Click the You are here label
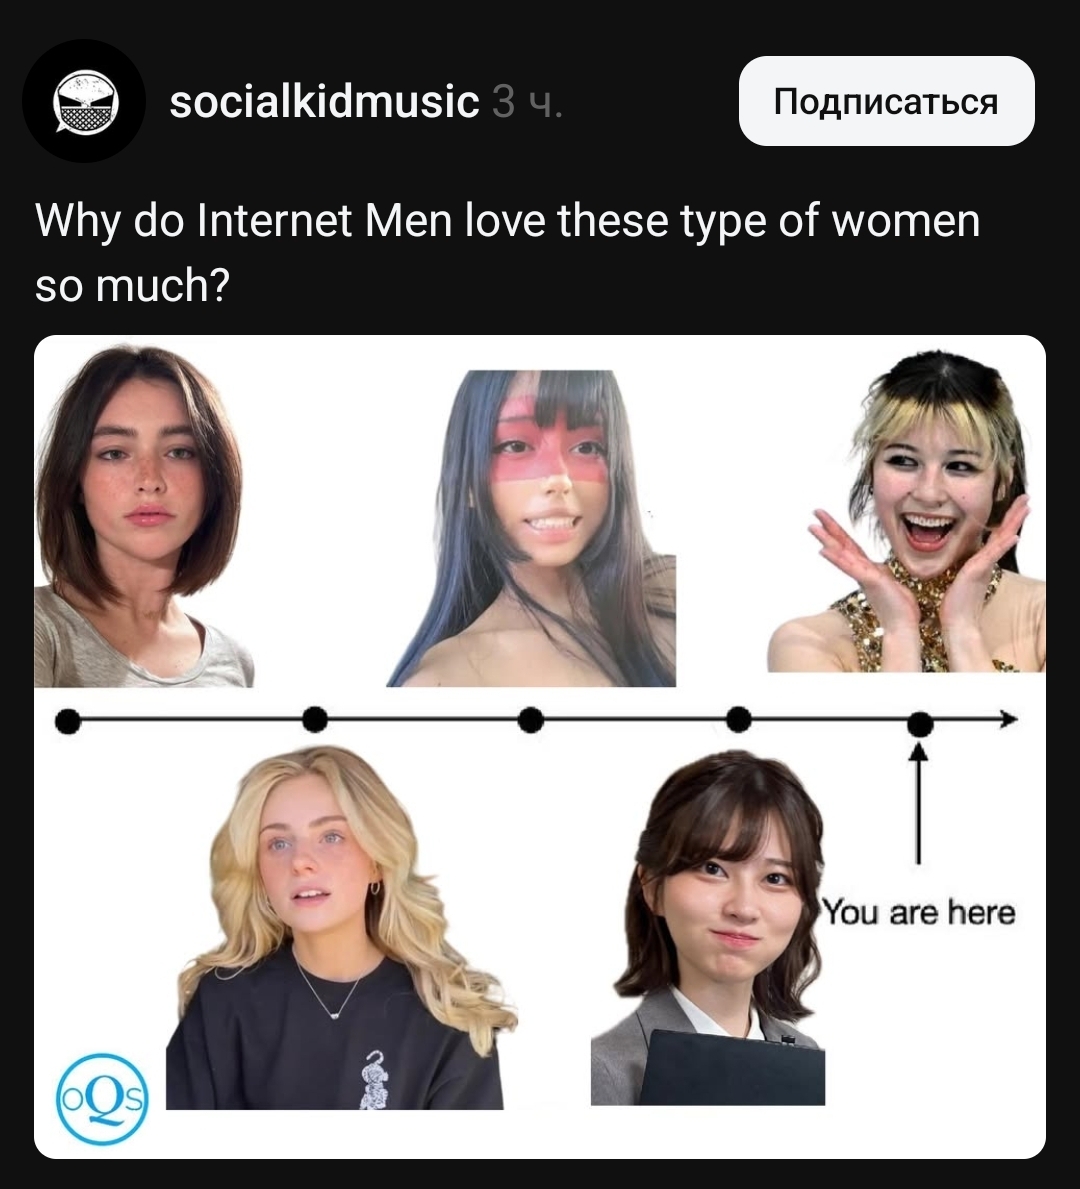 [919, 912]
